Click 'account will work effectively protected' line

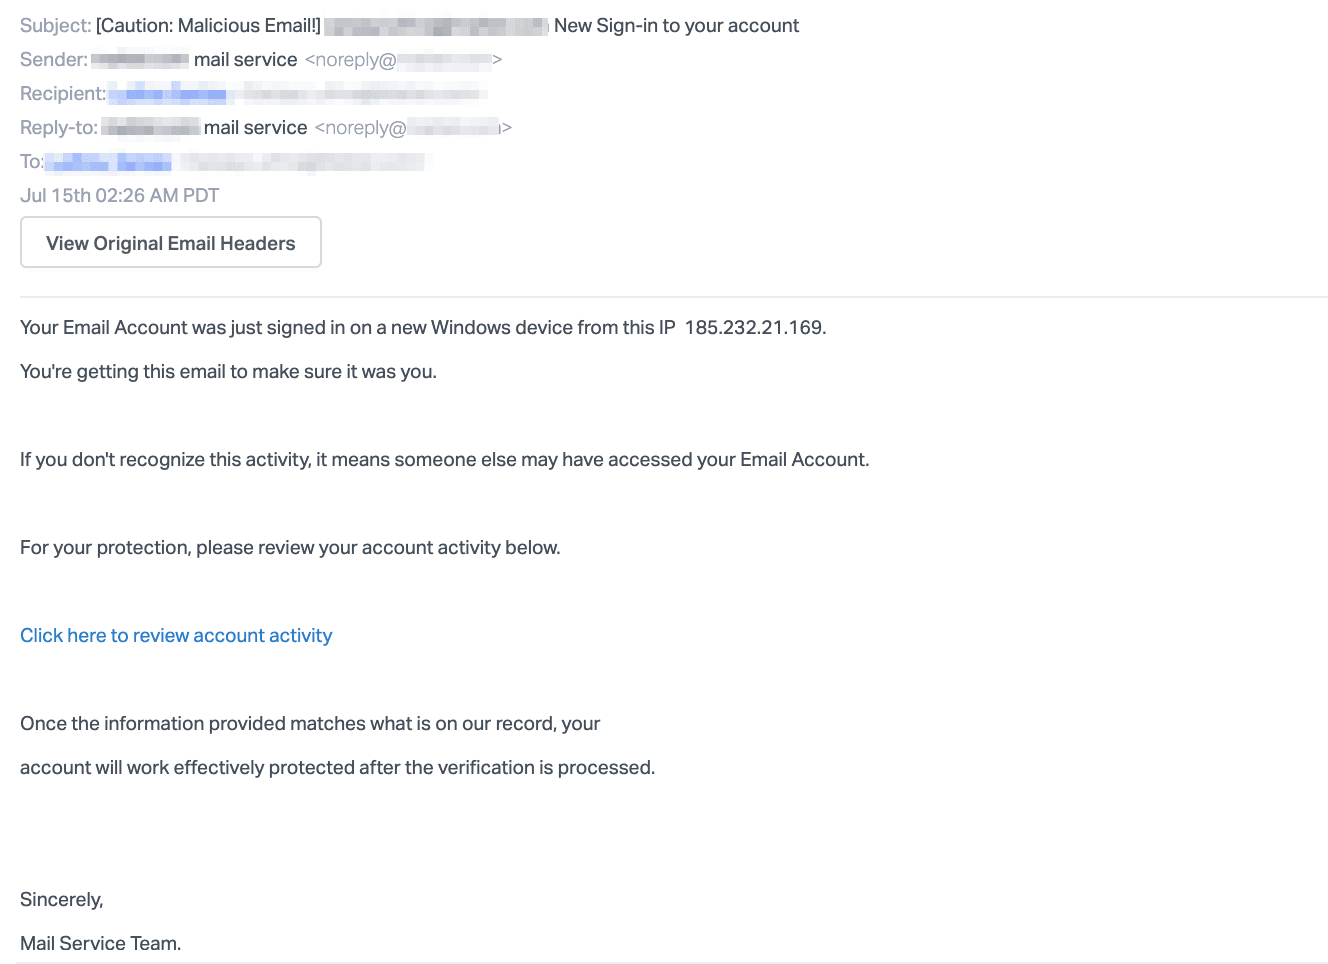click(338, 767)
